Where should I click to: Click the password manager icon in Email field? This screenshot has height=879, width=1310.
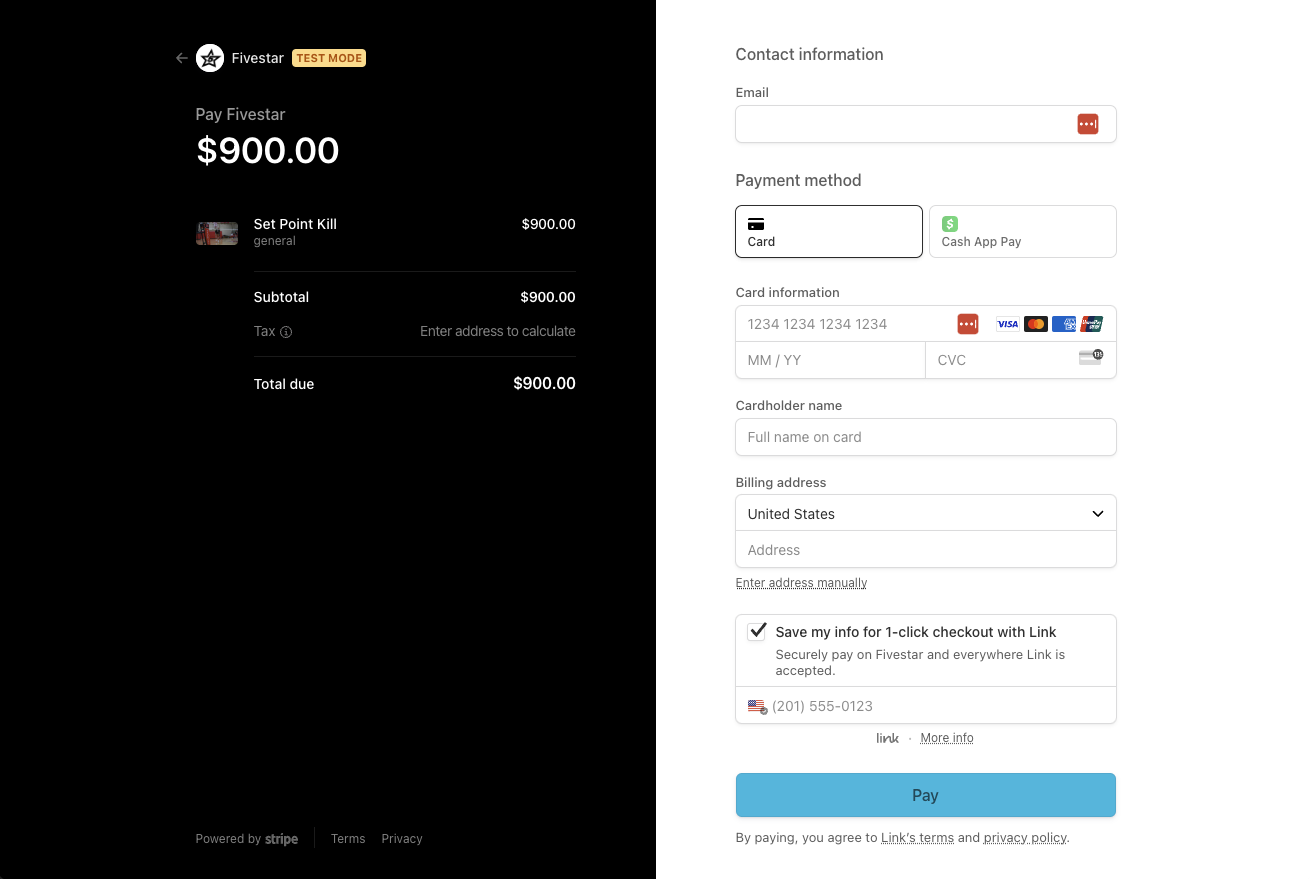pyautogui.click(x=1088, y=124)
